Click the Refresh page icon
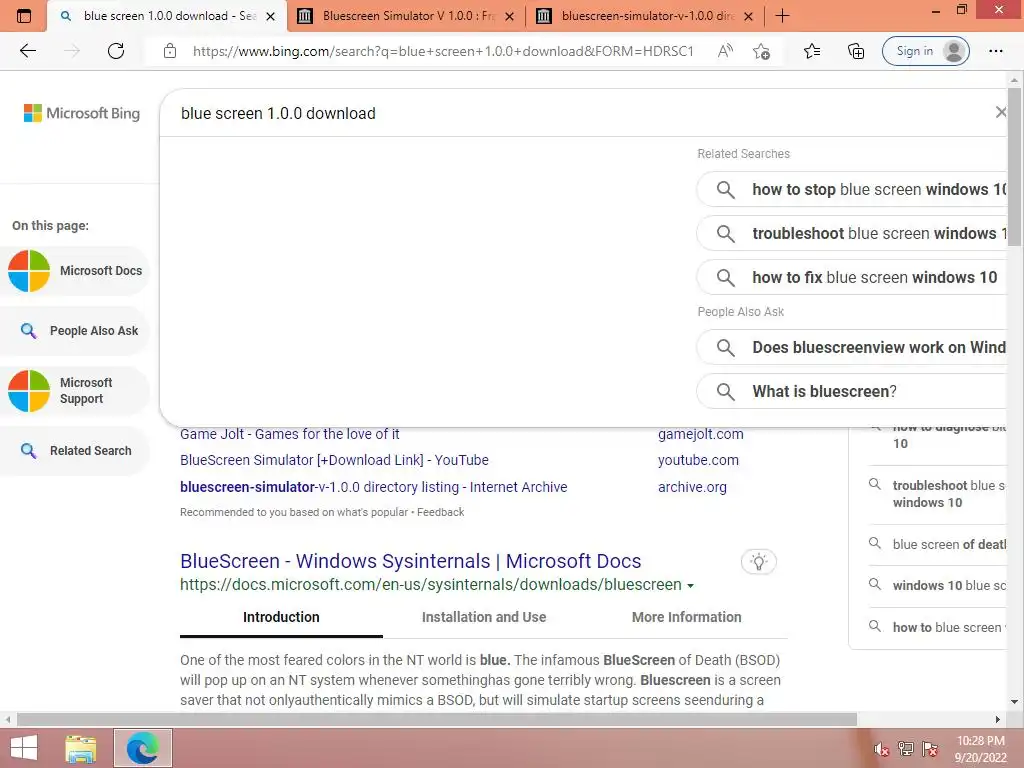This screenshot has height=768, width=1024. click(116, 51)
